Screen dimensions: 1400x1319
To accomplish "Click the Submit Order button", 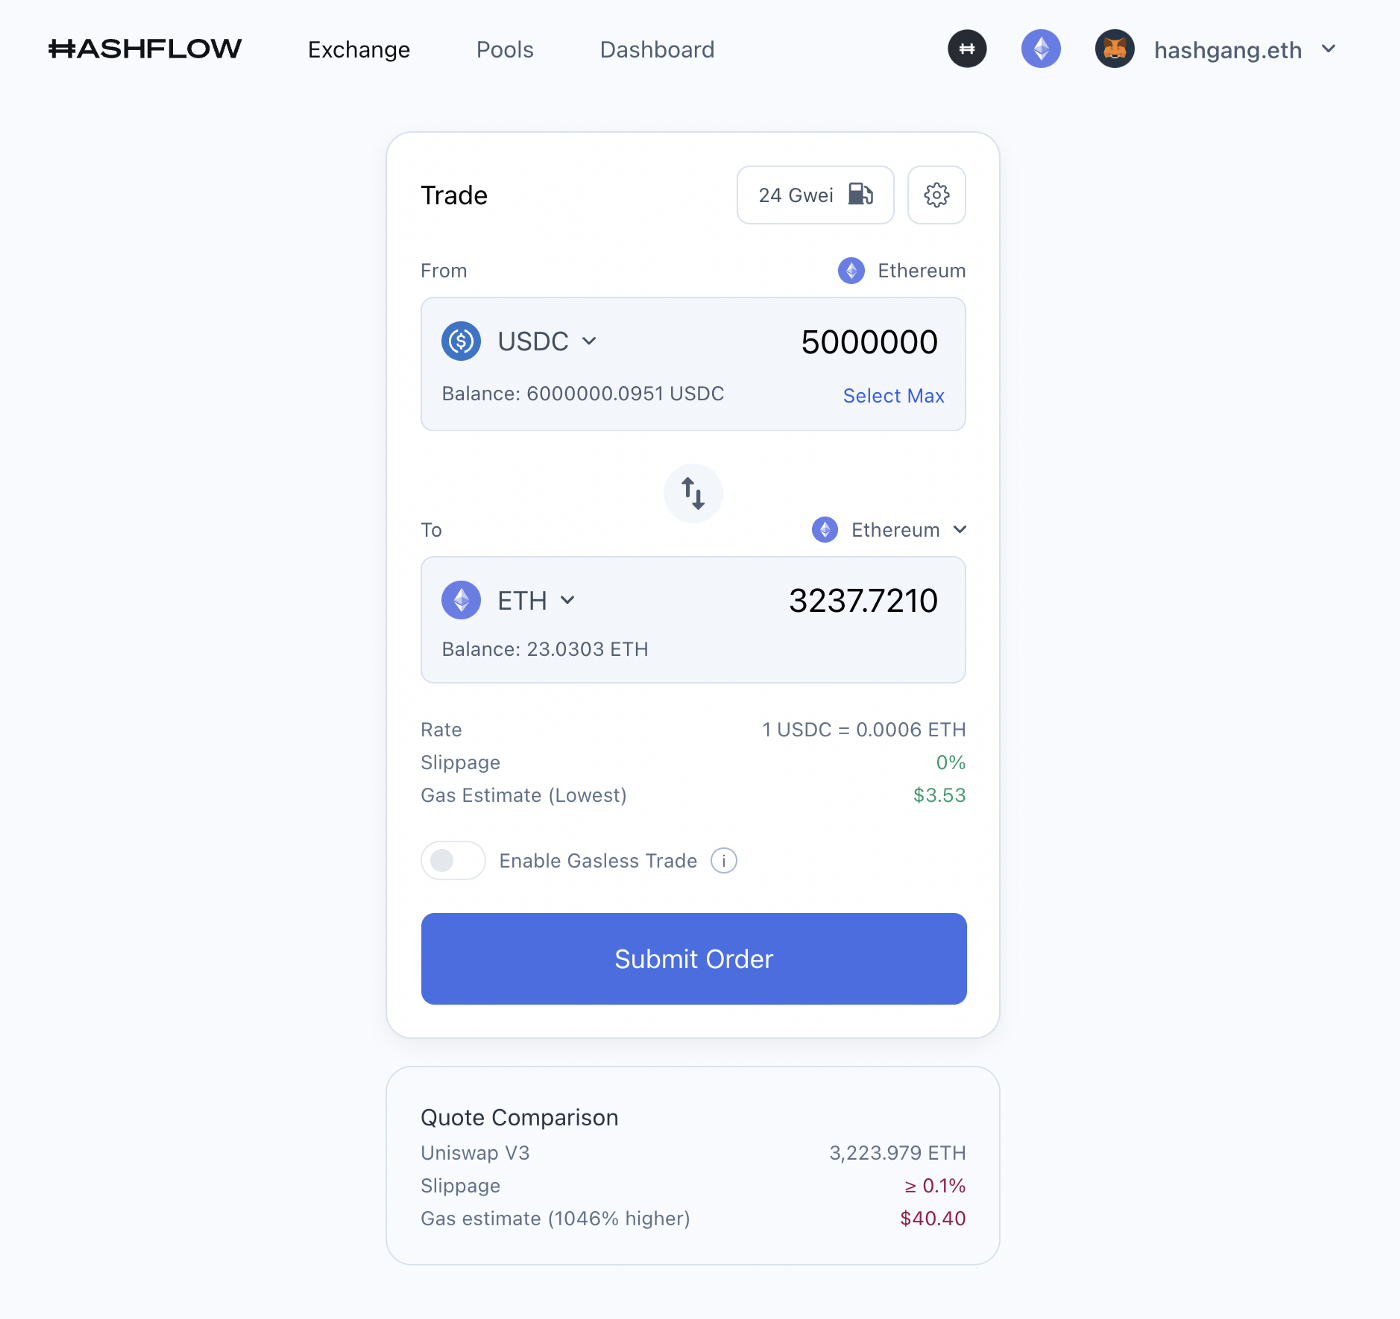I will [x=694, y=959].
